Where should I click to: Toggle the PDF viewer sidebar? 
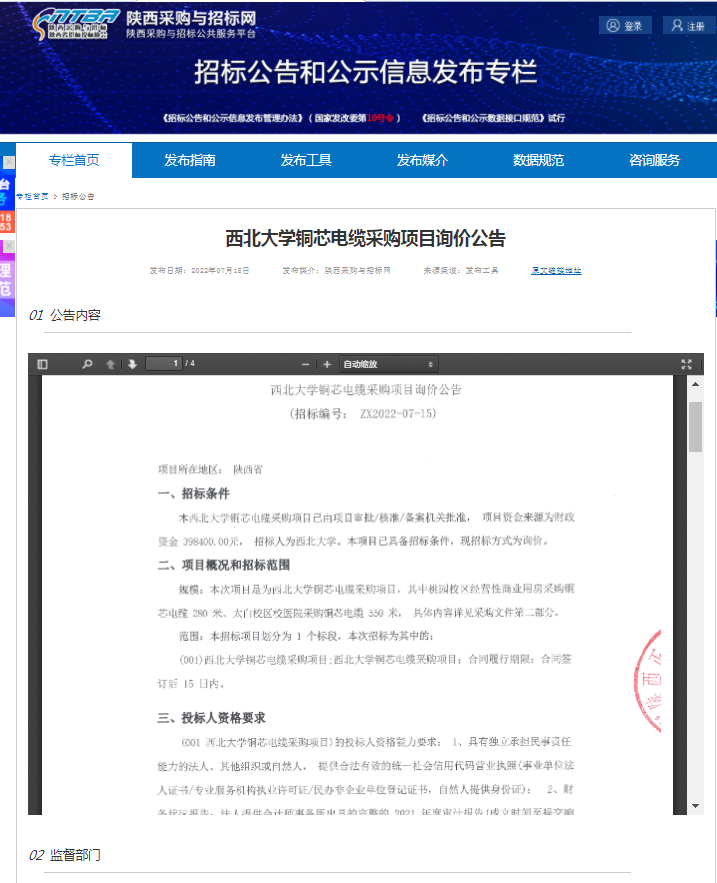pyautogui.click(x=42, y=364)
